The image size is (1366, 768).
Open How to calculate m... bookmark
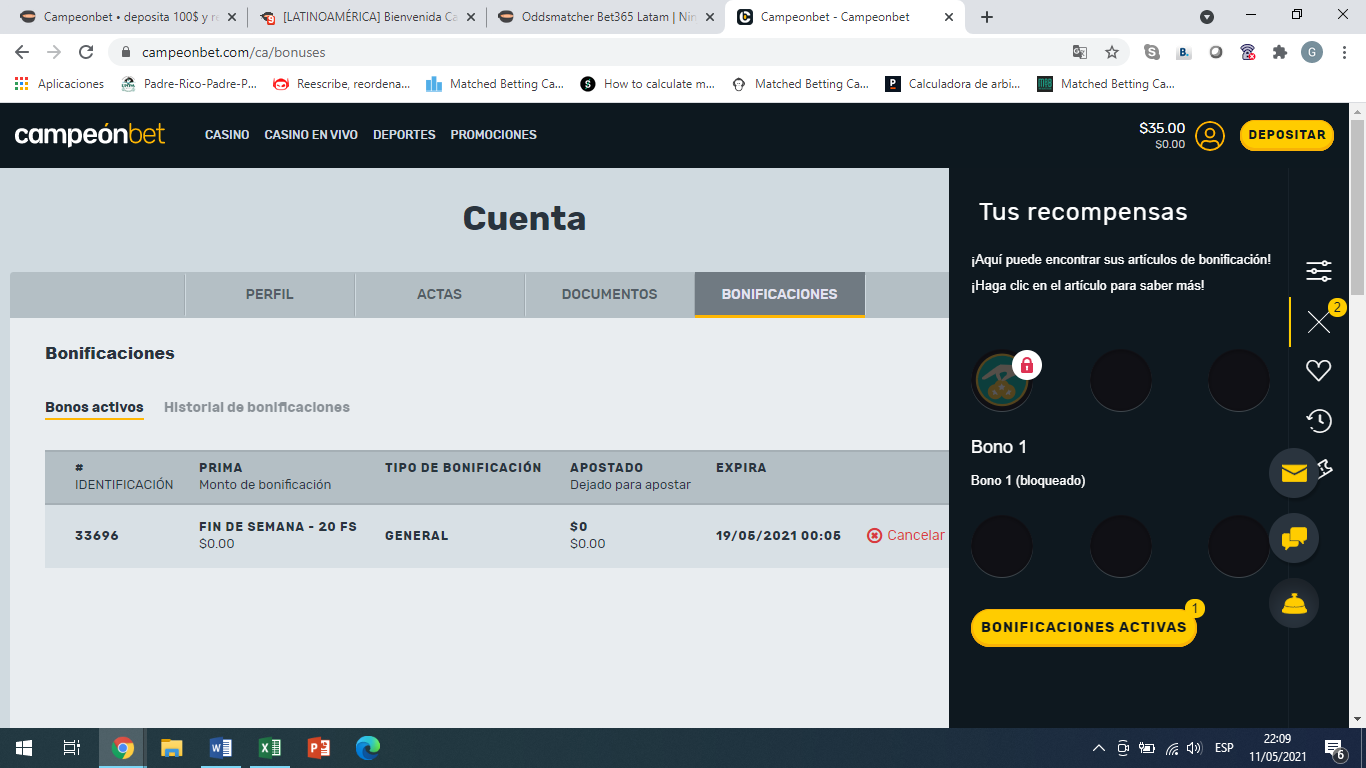coord(648,84)
